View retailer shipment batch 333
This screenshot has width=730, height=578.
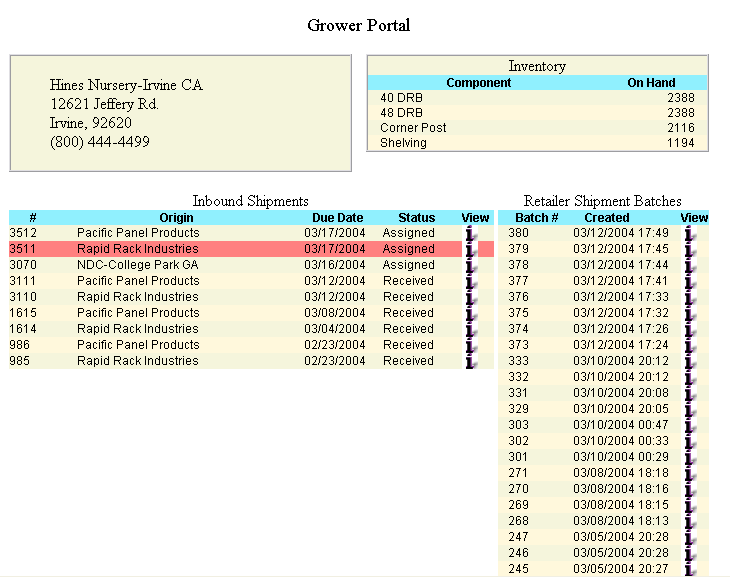coord(690,361)
